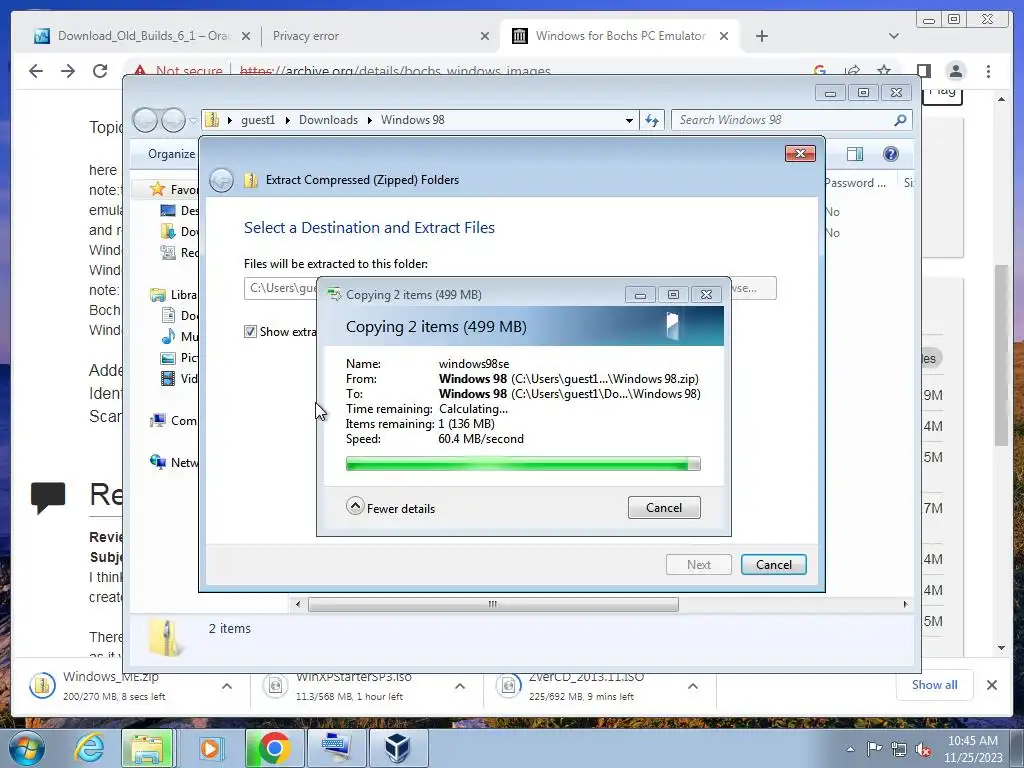Click Chrome share page icon
Image resolution: width=1024 pixels, height=768 pixels.
pyautogui.click(x=852, y=70)
